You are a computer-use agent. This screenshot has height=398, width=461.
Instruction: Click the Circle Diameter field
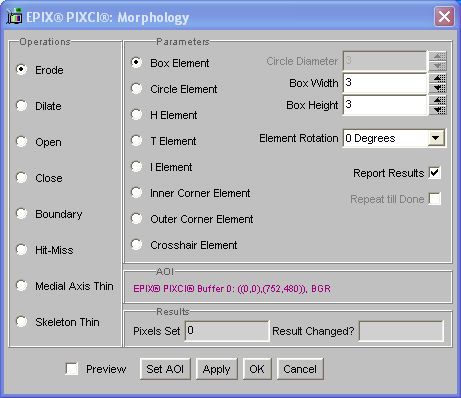(385, 61)
